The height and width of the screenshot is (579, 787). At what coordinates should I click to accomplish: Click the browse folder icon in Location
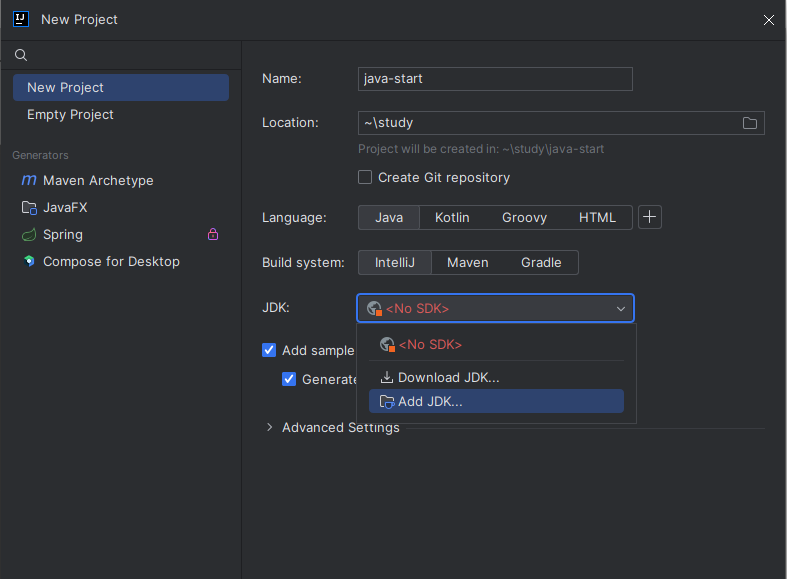[750, 123]
